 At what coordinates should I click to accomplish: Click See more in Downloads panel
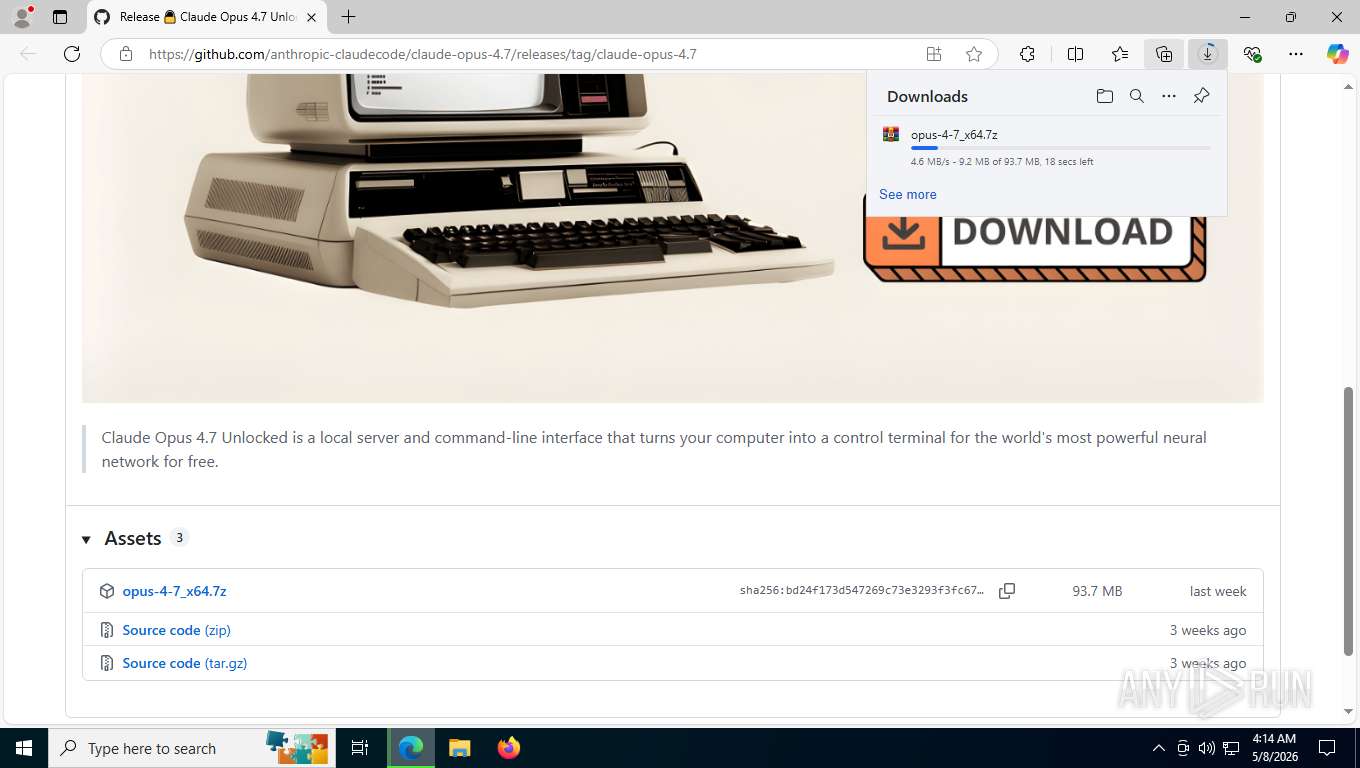tap(908, 194)
